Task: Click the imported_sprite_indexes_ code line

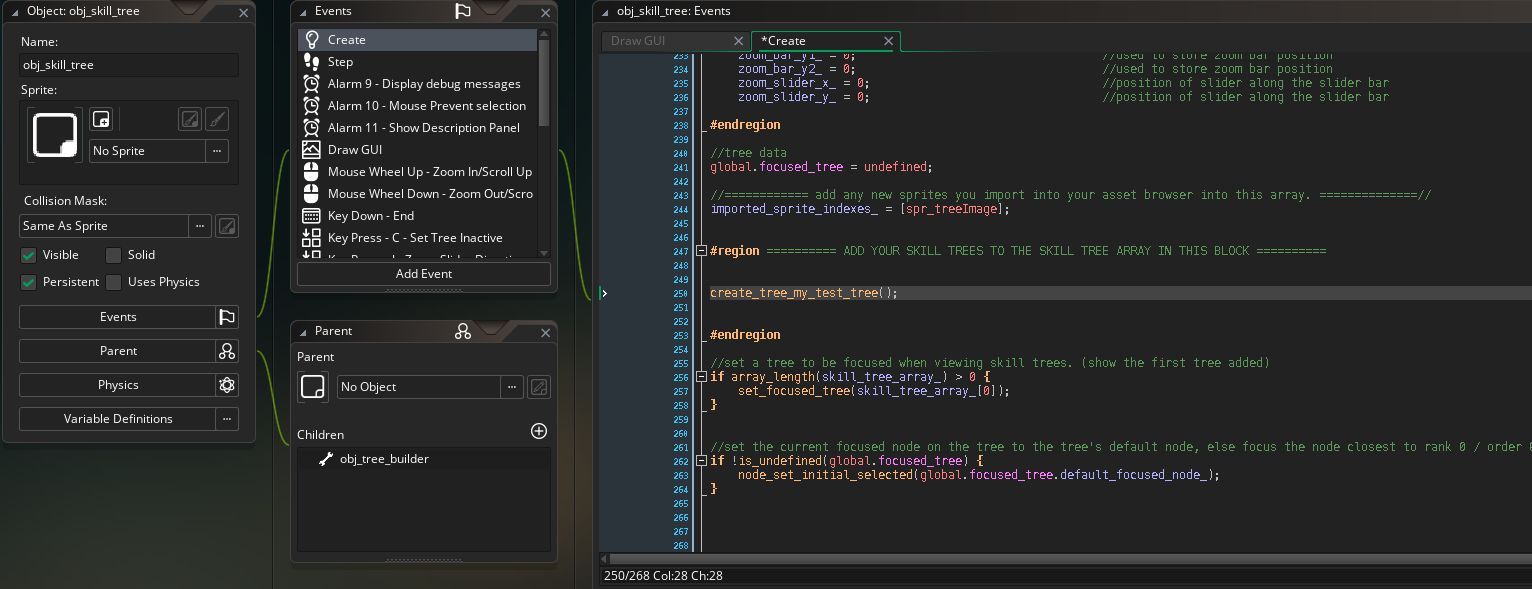Action: click(860, 209)
